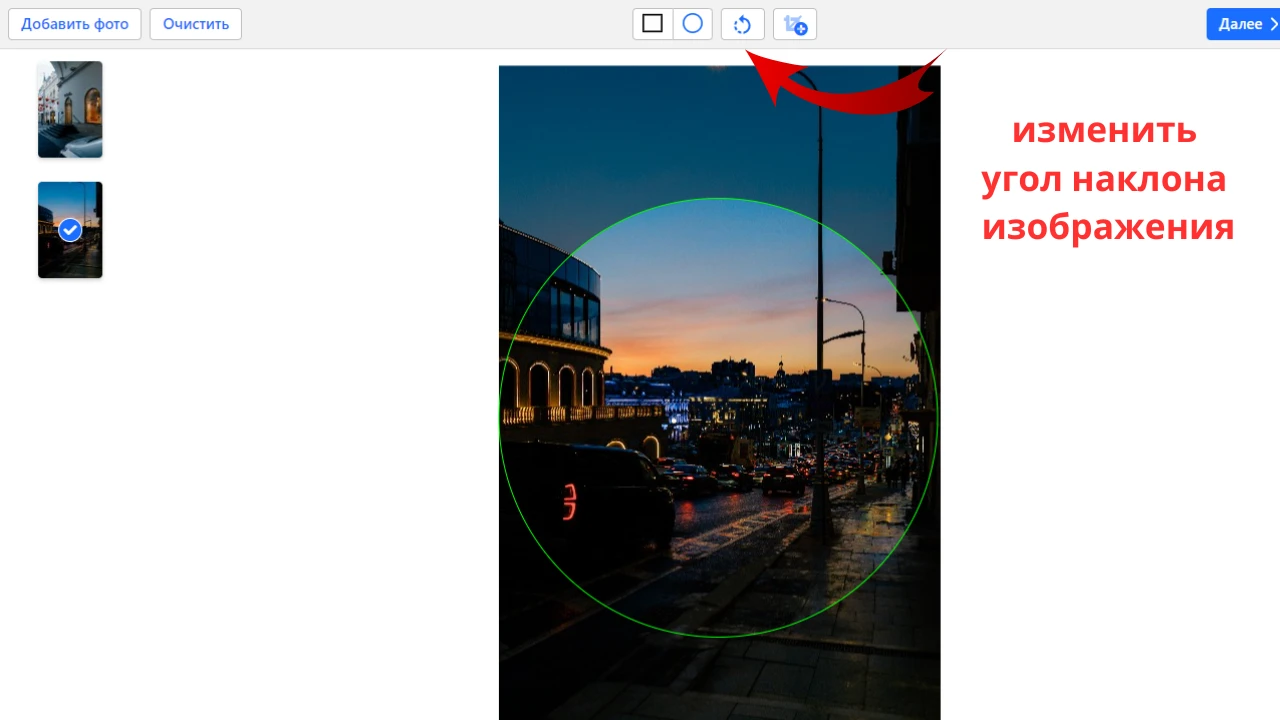
Task: Select the square crop shape
Action: click(x=653, y=24)
